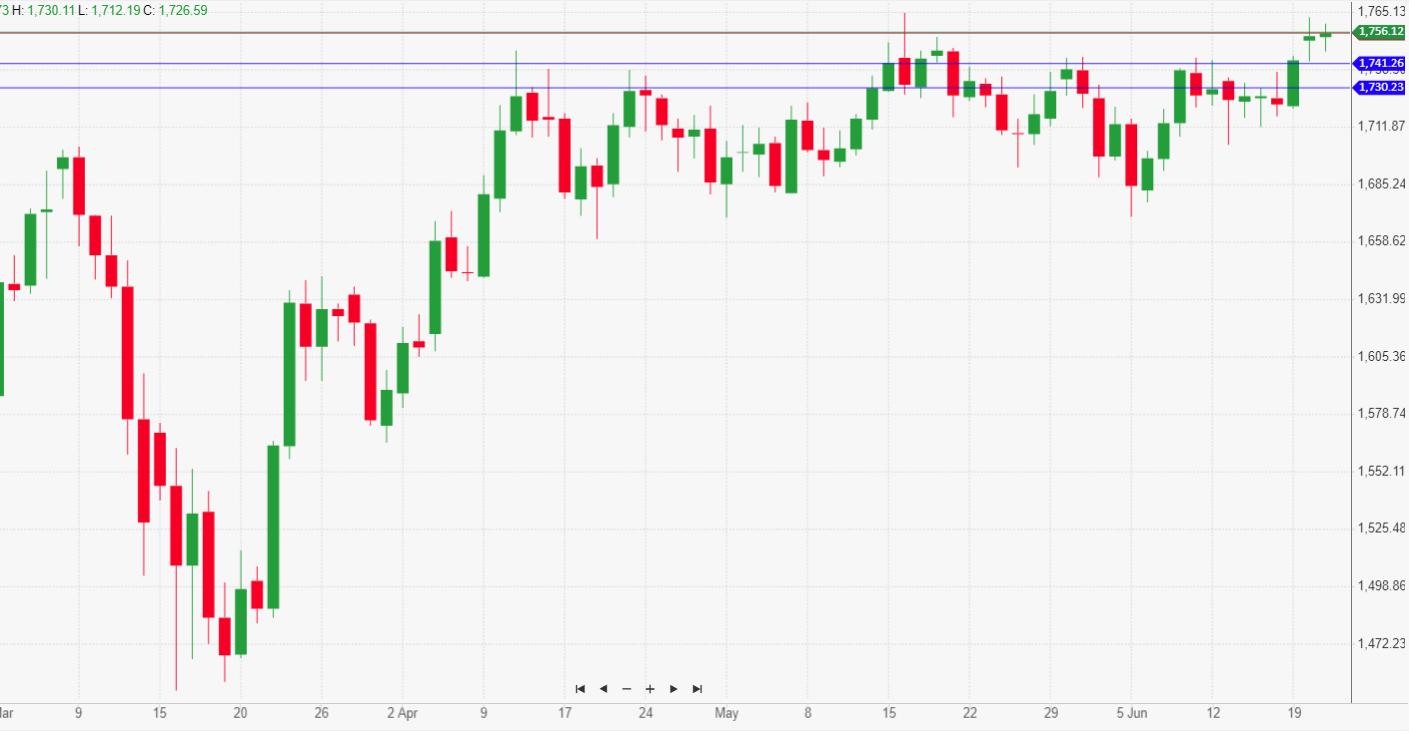Viewport: 1409px width, 731px height.
Task: Click the '12' date axis label
Action: 1213,714
